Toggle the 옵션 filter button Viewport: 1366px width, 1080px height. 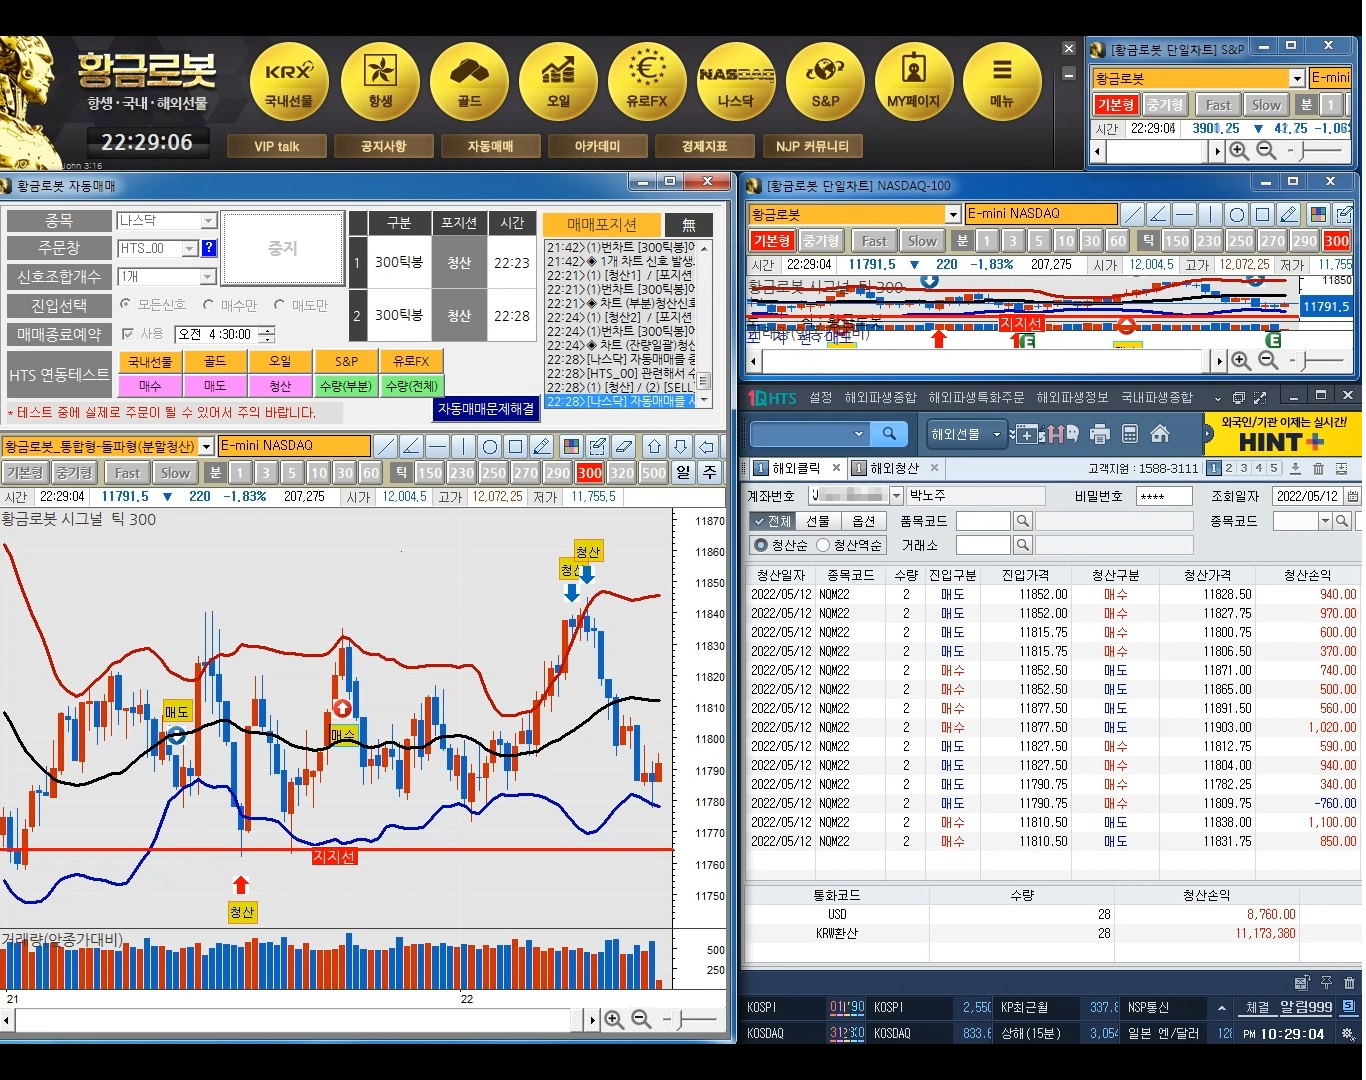(863, 521)
